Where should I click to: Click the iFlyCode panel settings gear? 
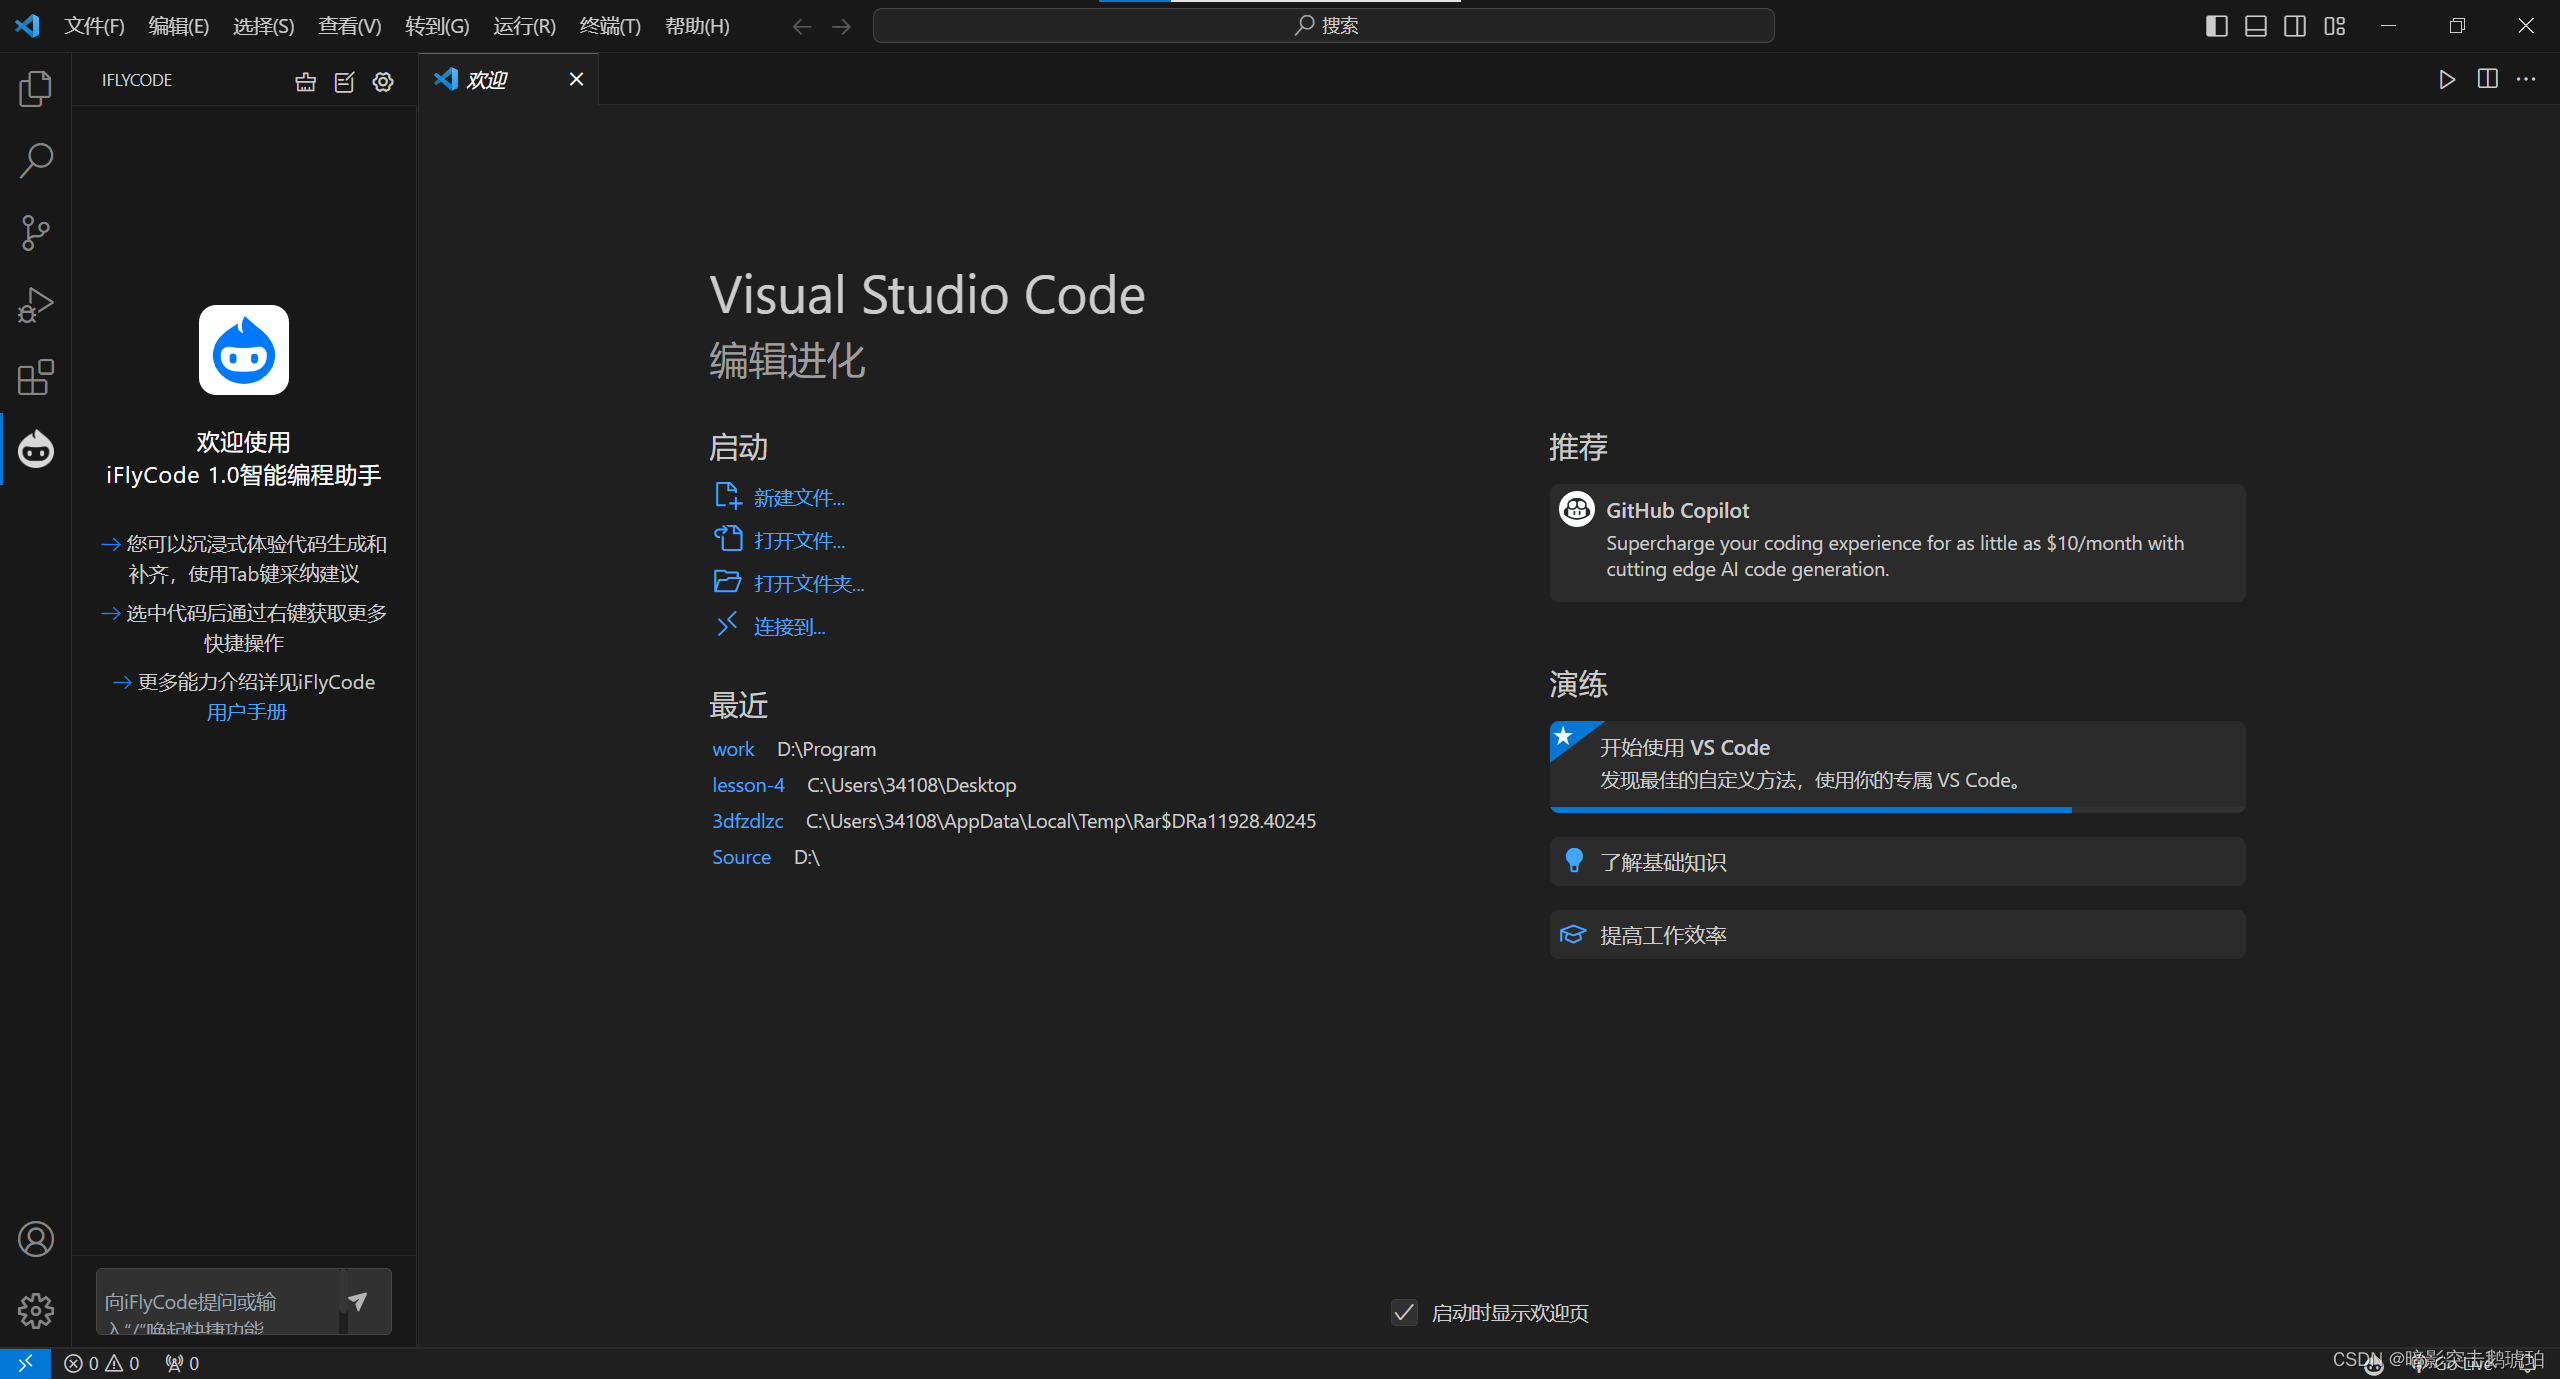tap(383, 81)
